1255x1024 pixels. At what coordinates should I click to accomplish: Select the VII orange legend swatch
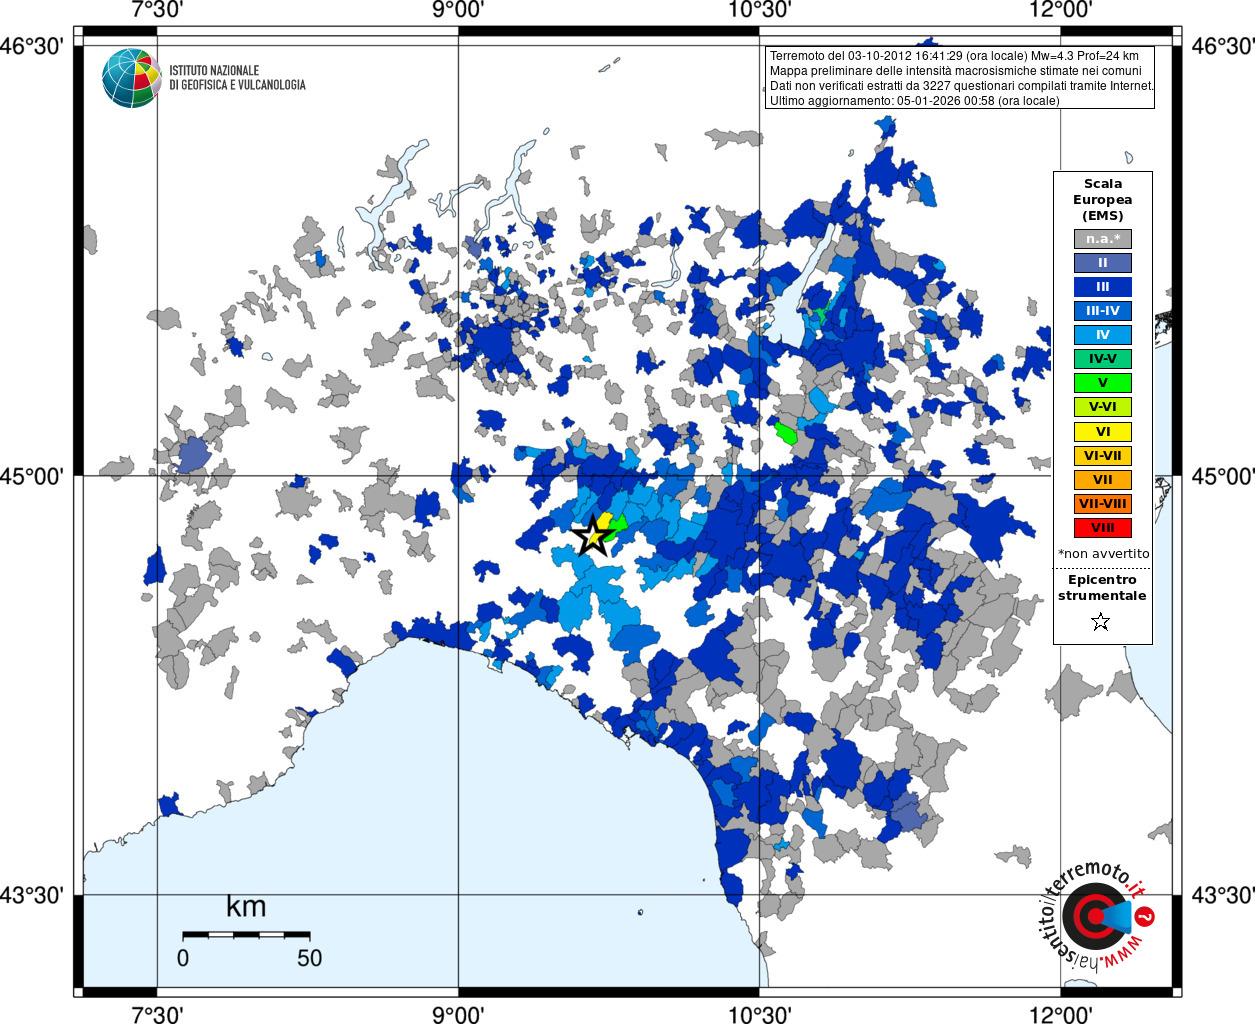pos(1103,480)
